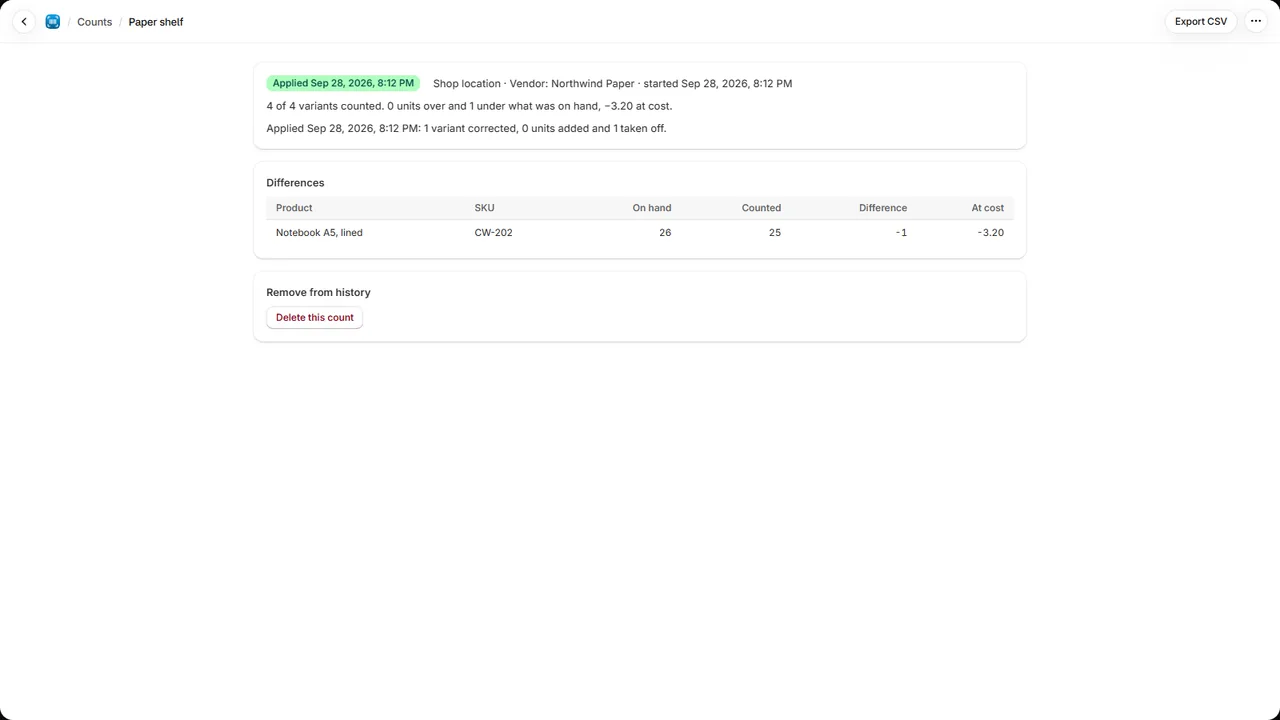1280x720 pixels.
Task: Click the counted value 25
Action: click(775, 232)
